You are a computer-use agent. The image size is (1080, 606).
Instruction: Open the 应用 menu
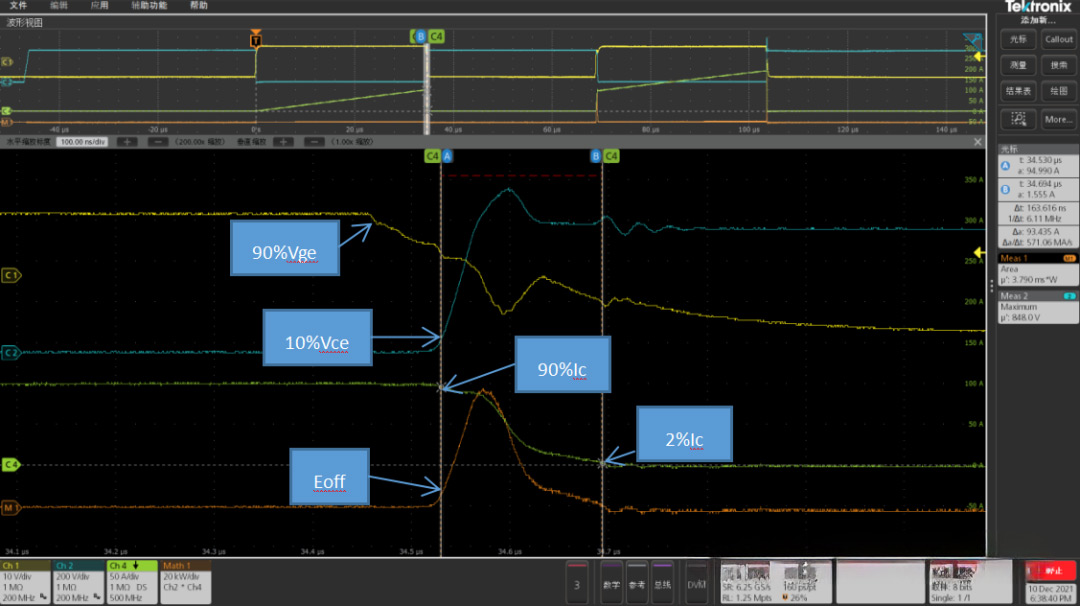pyautogui.click(x=99, y=5)
